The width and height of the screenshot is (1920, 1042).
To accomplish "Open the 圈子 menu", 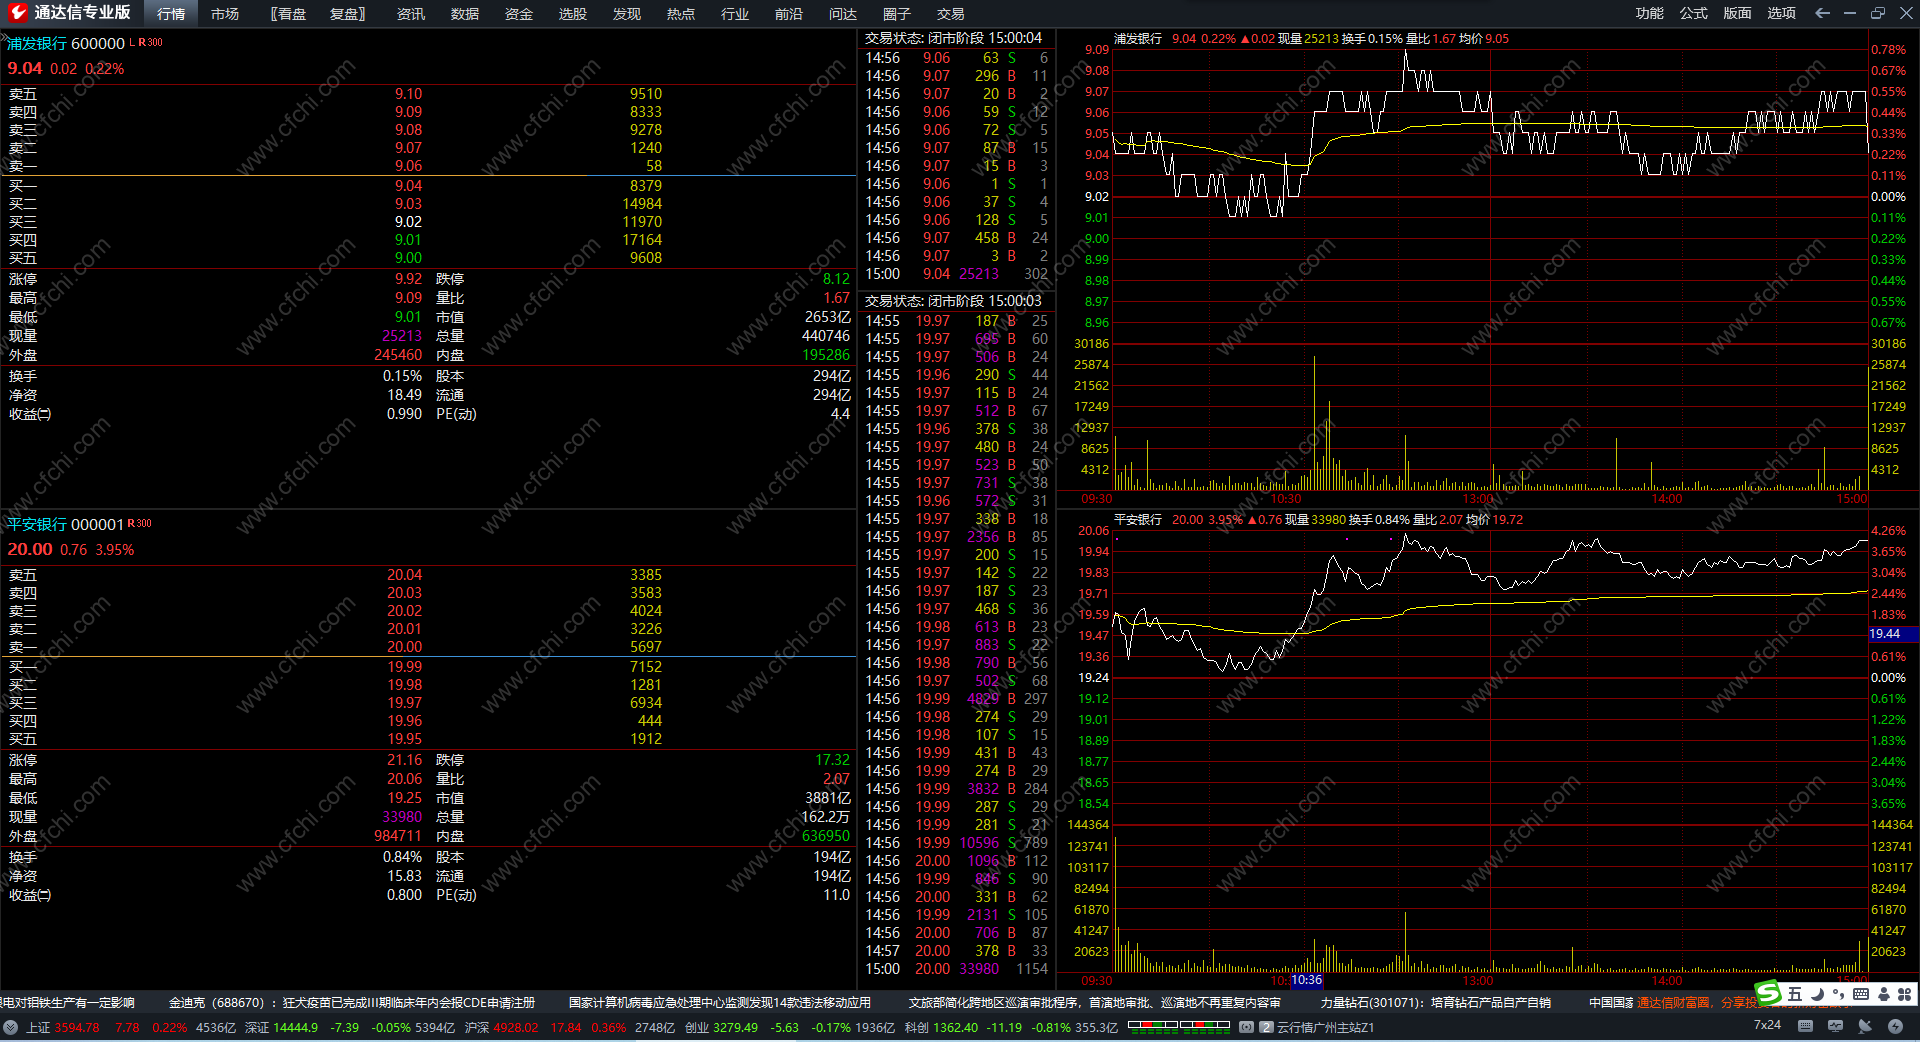I will coord(897,14).
